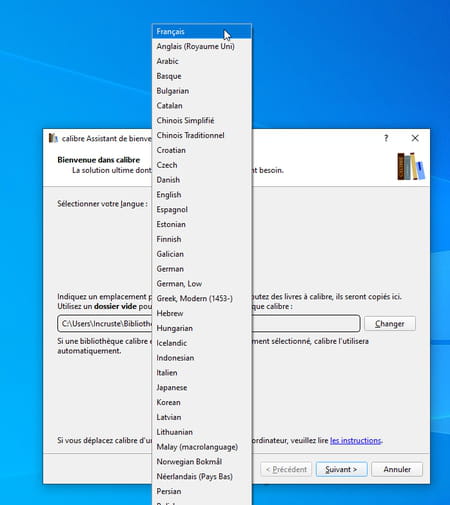
Task: Pick Espagnol from the list
Action: click(202, 209)
